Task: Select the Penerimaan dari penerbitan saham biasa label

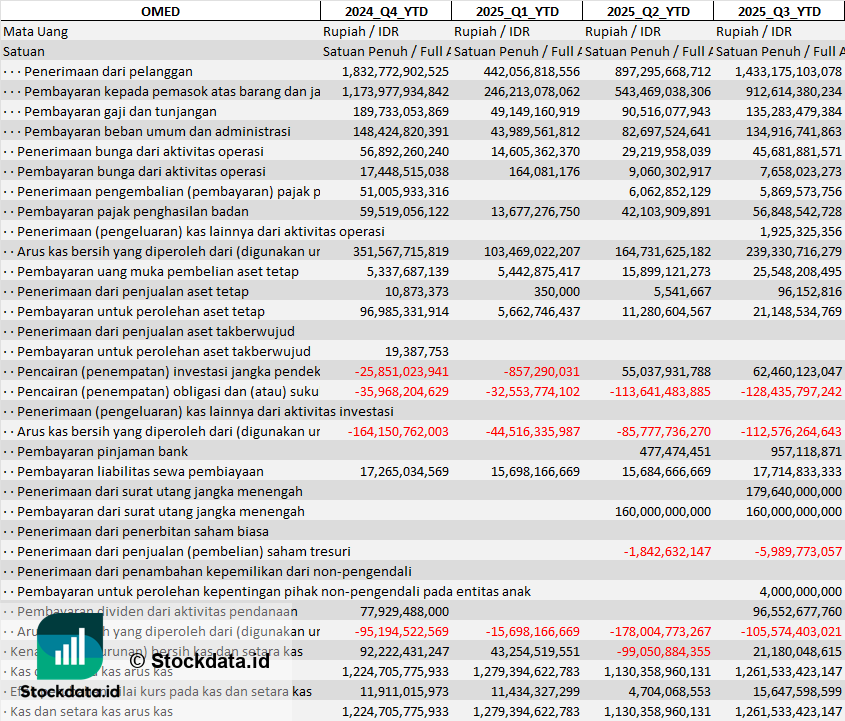Action: pyautogui.click(x=143, y=531)
